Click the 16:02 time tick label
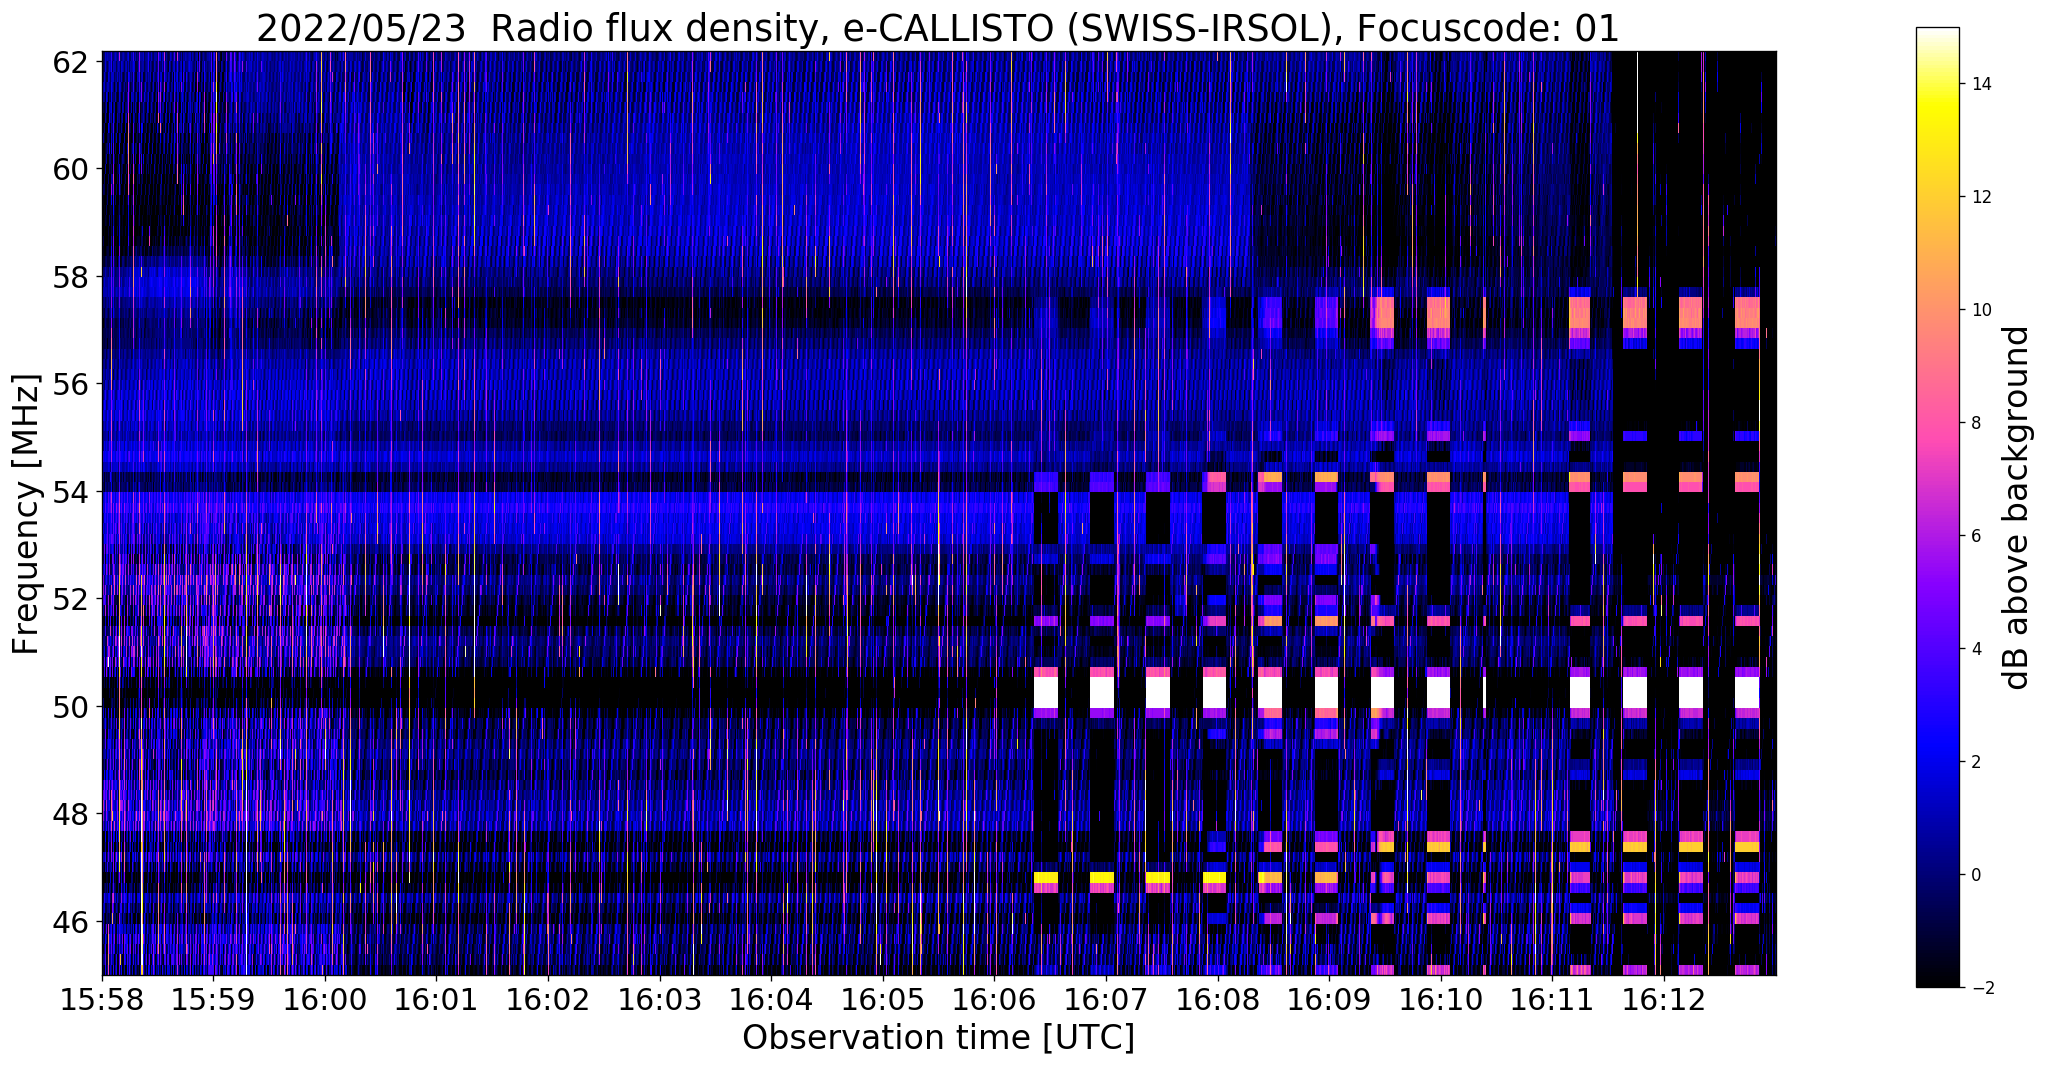 [x=548, y=1001]
